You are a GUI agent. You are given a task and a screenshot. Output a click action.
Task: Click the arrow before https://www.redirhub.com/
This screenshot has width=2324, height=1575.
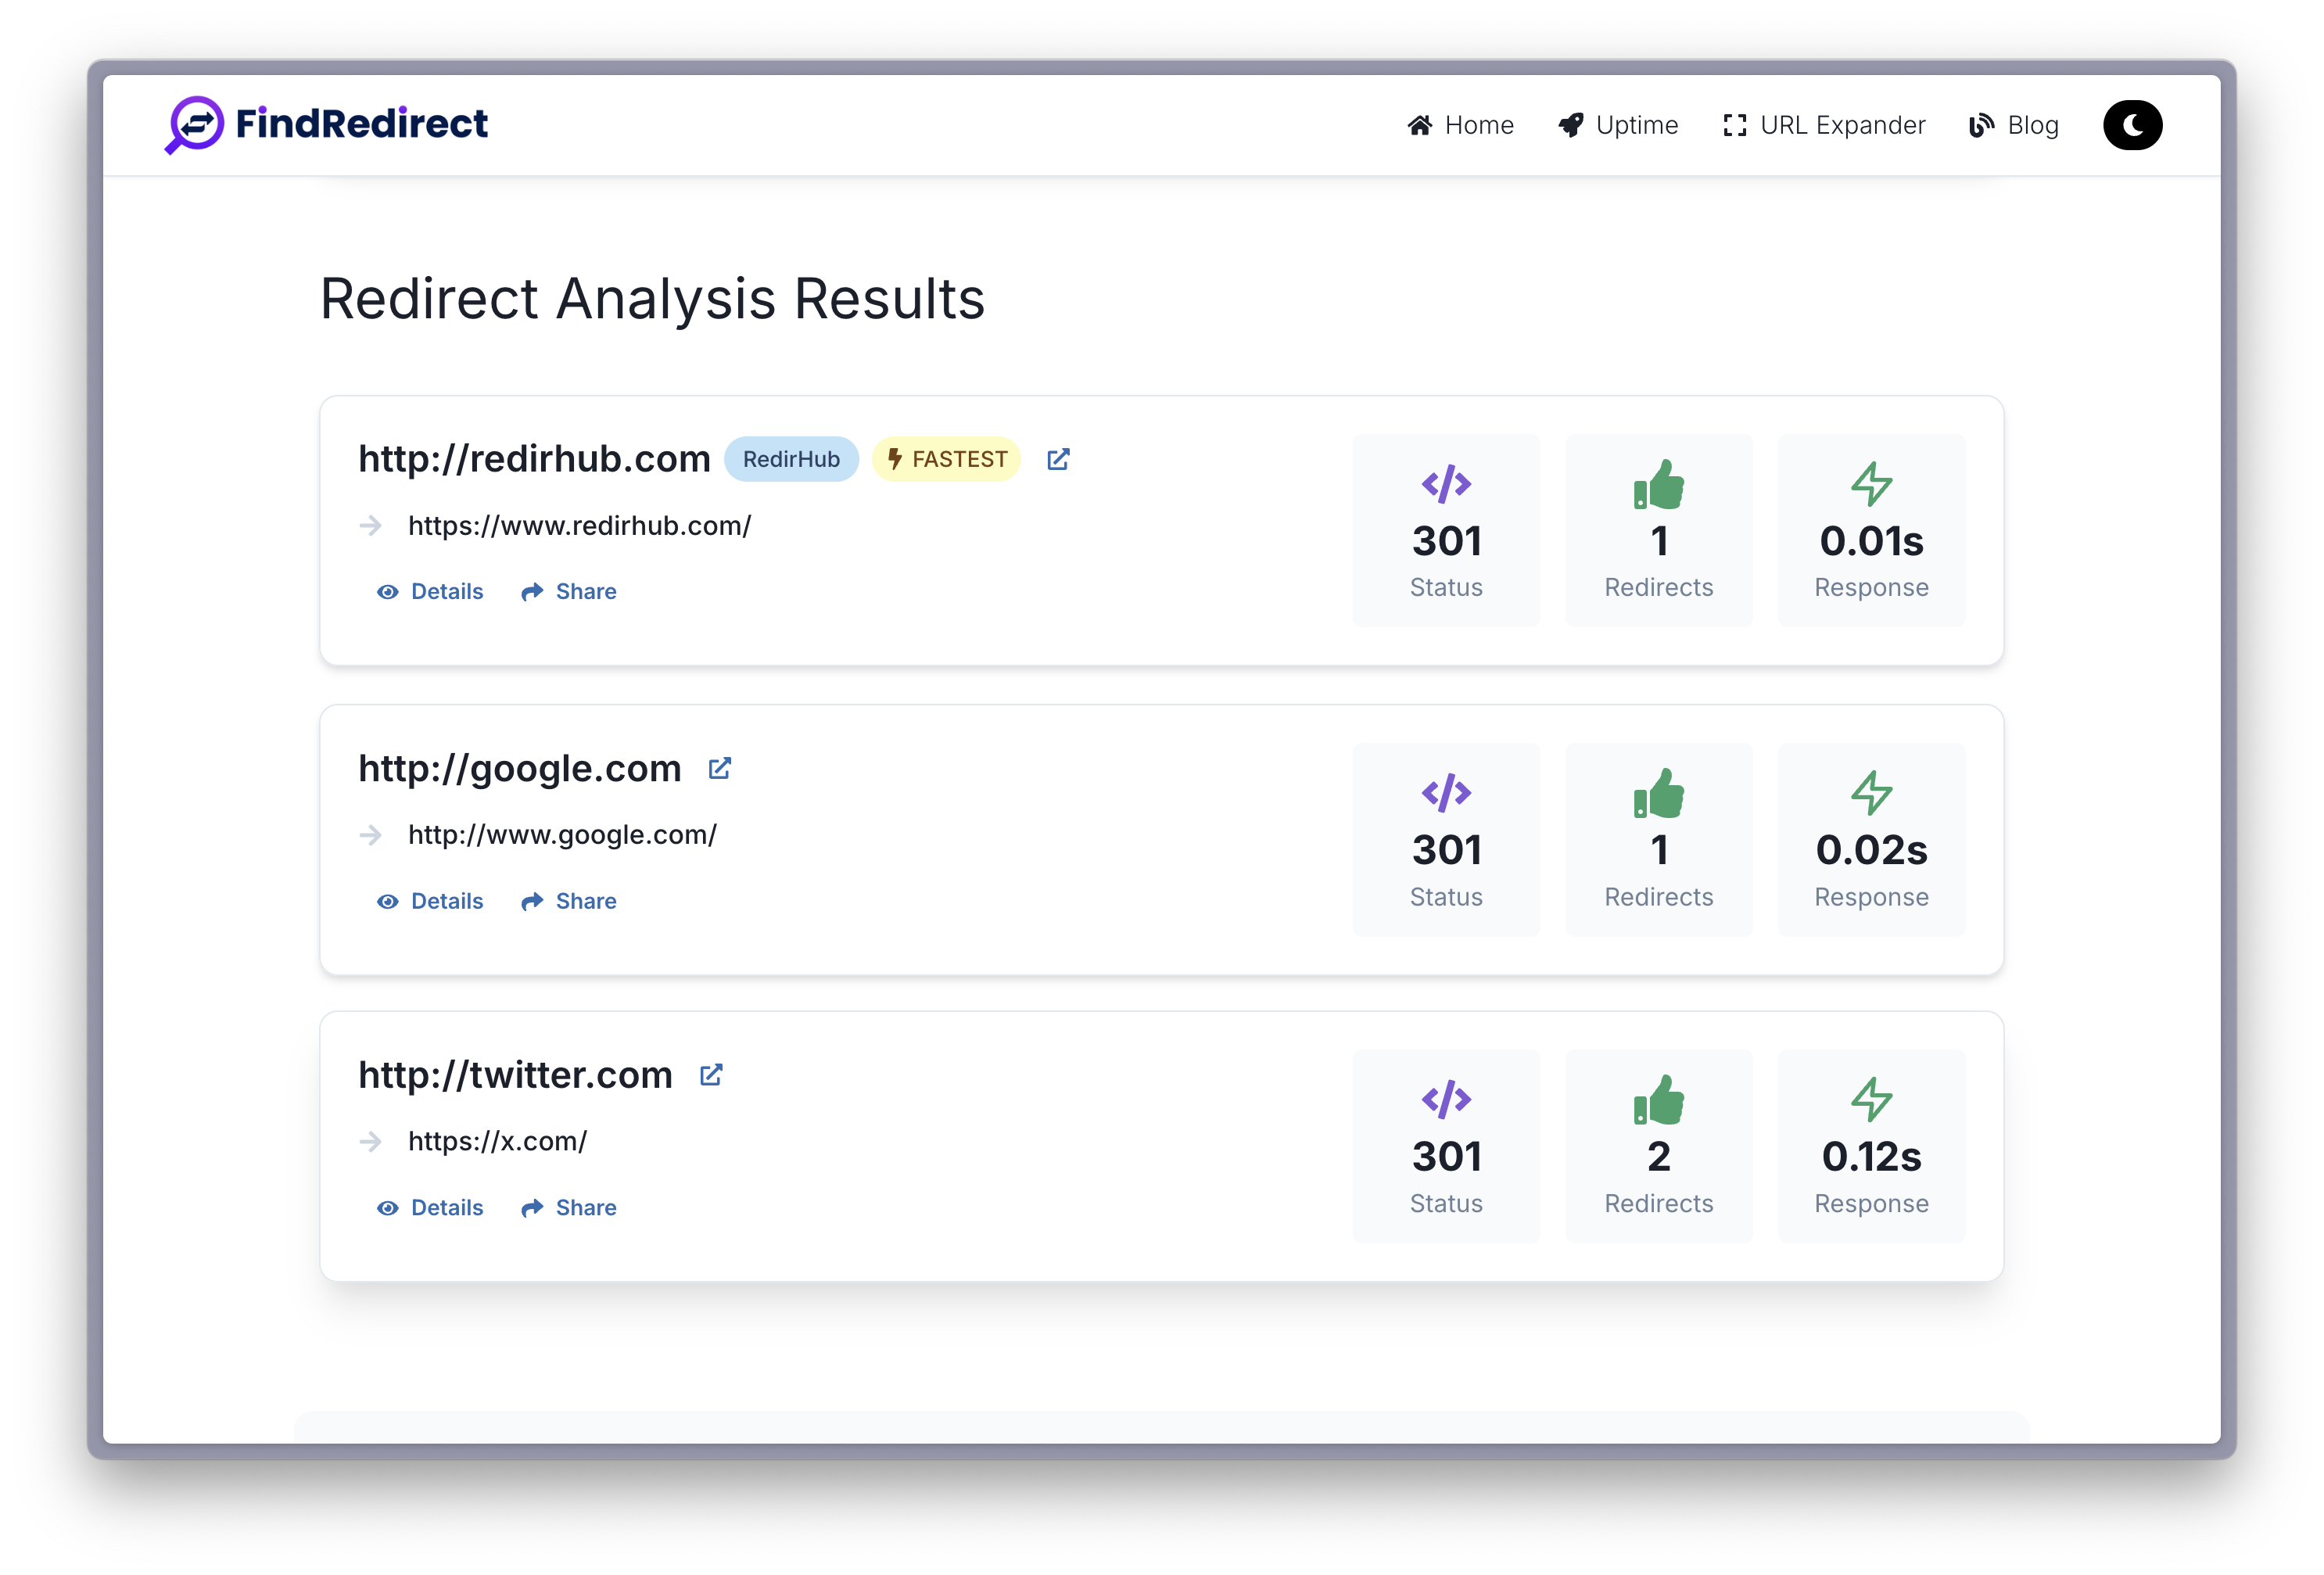[x=370, y=526]
